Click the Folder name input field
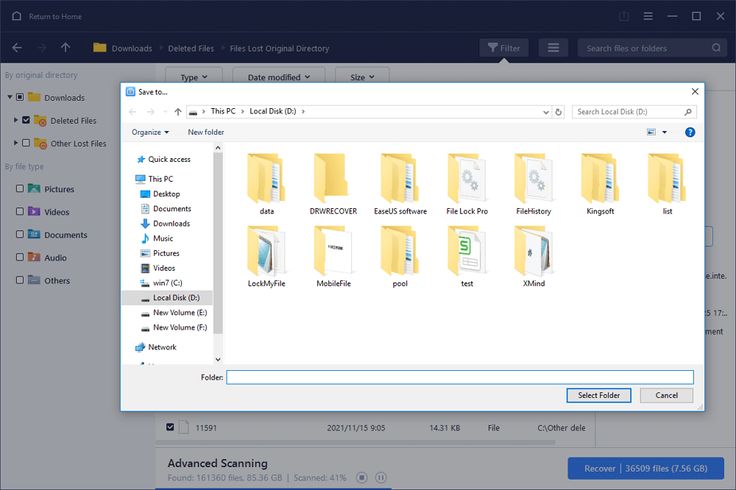The height and width of the screenshot is (490, 736). point(459,377)
